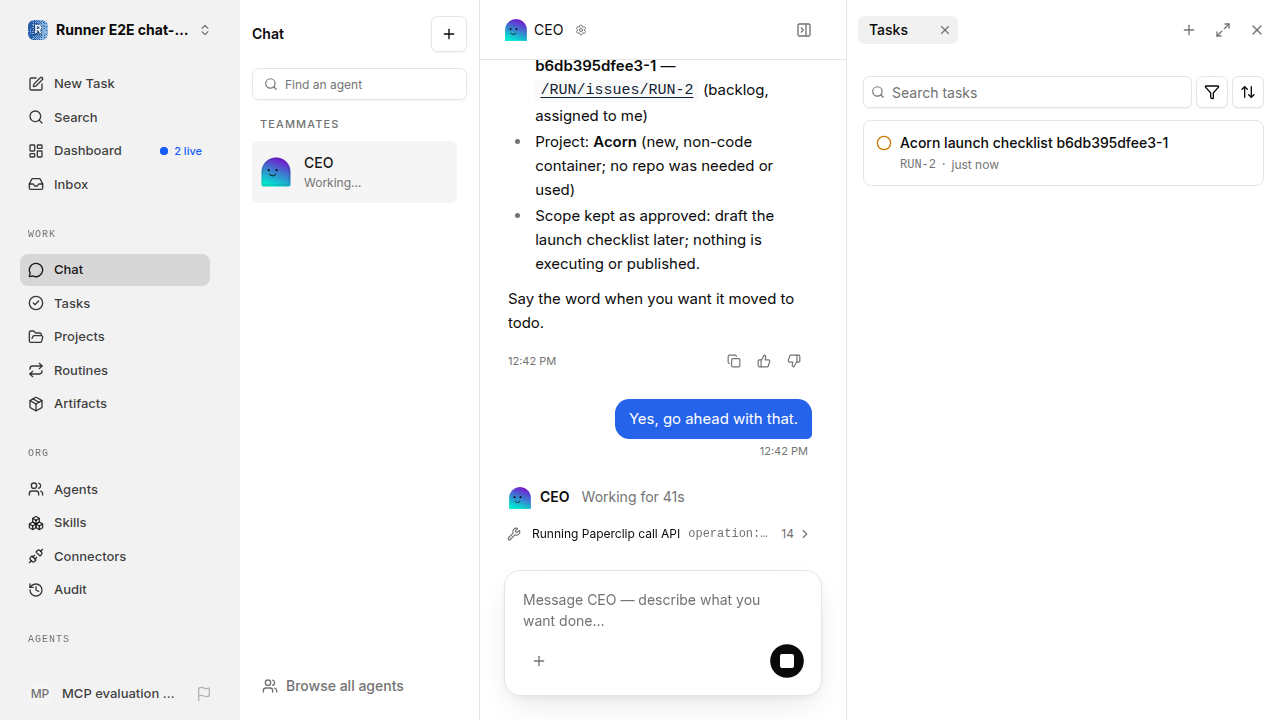The width and height of the screenshot is (1280, 720).
Task: Click the Inbox tray icon
Action: (36, 184)
